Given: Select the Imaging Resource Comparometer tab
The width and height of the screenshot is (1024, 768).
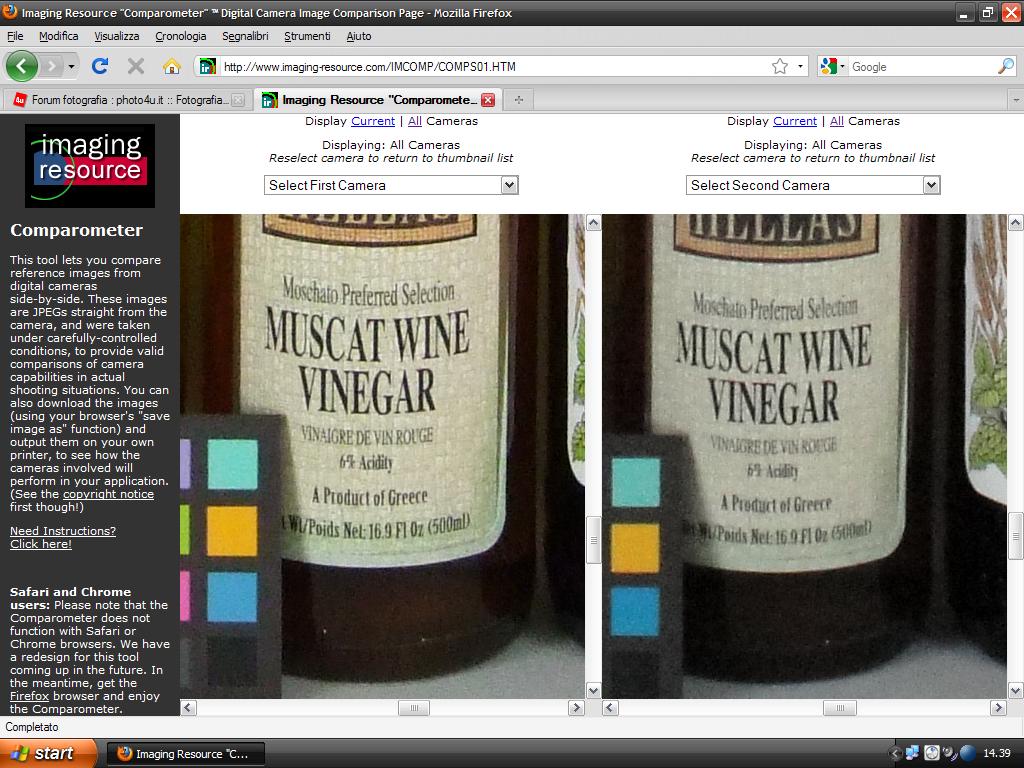Looking at the screenshot, I should (379, 100).
